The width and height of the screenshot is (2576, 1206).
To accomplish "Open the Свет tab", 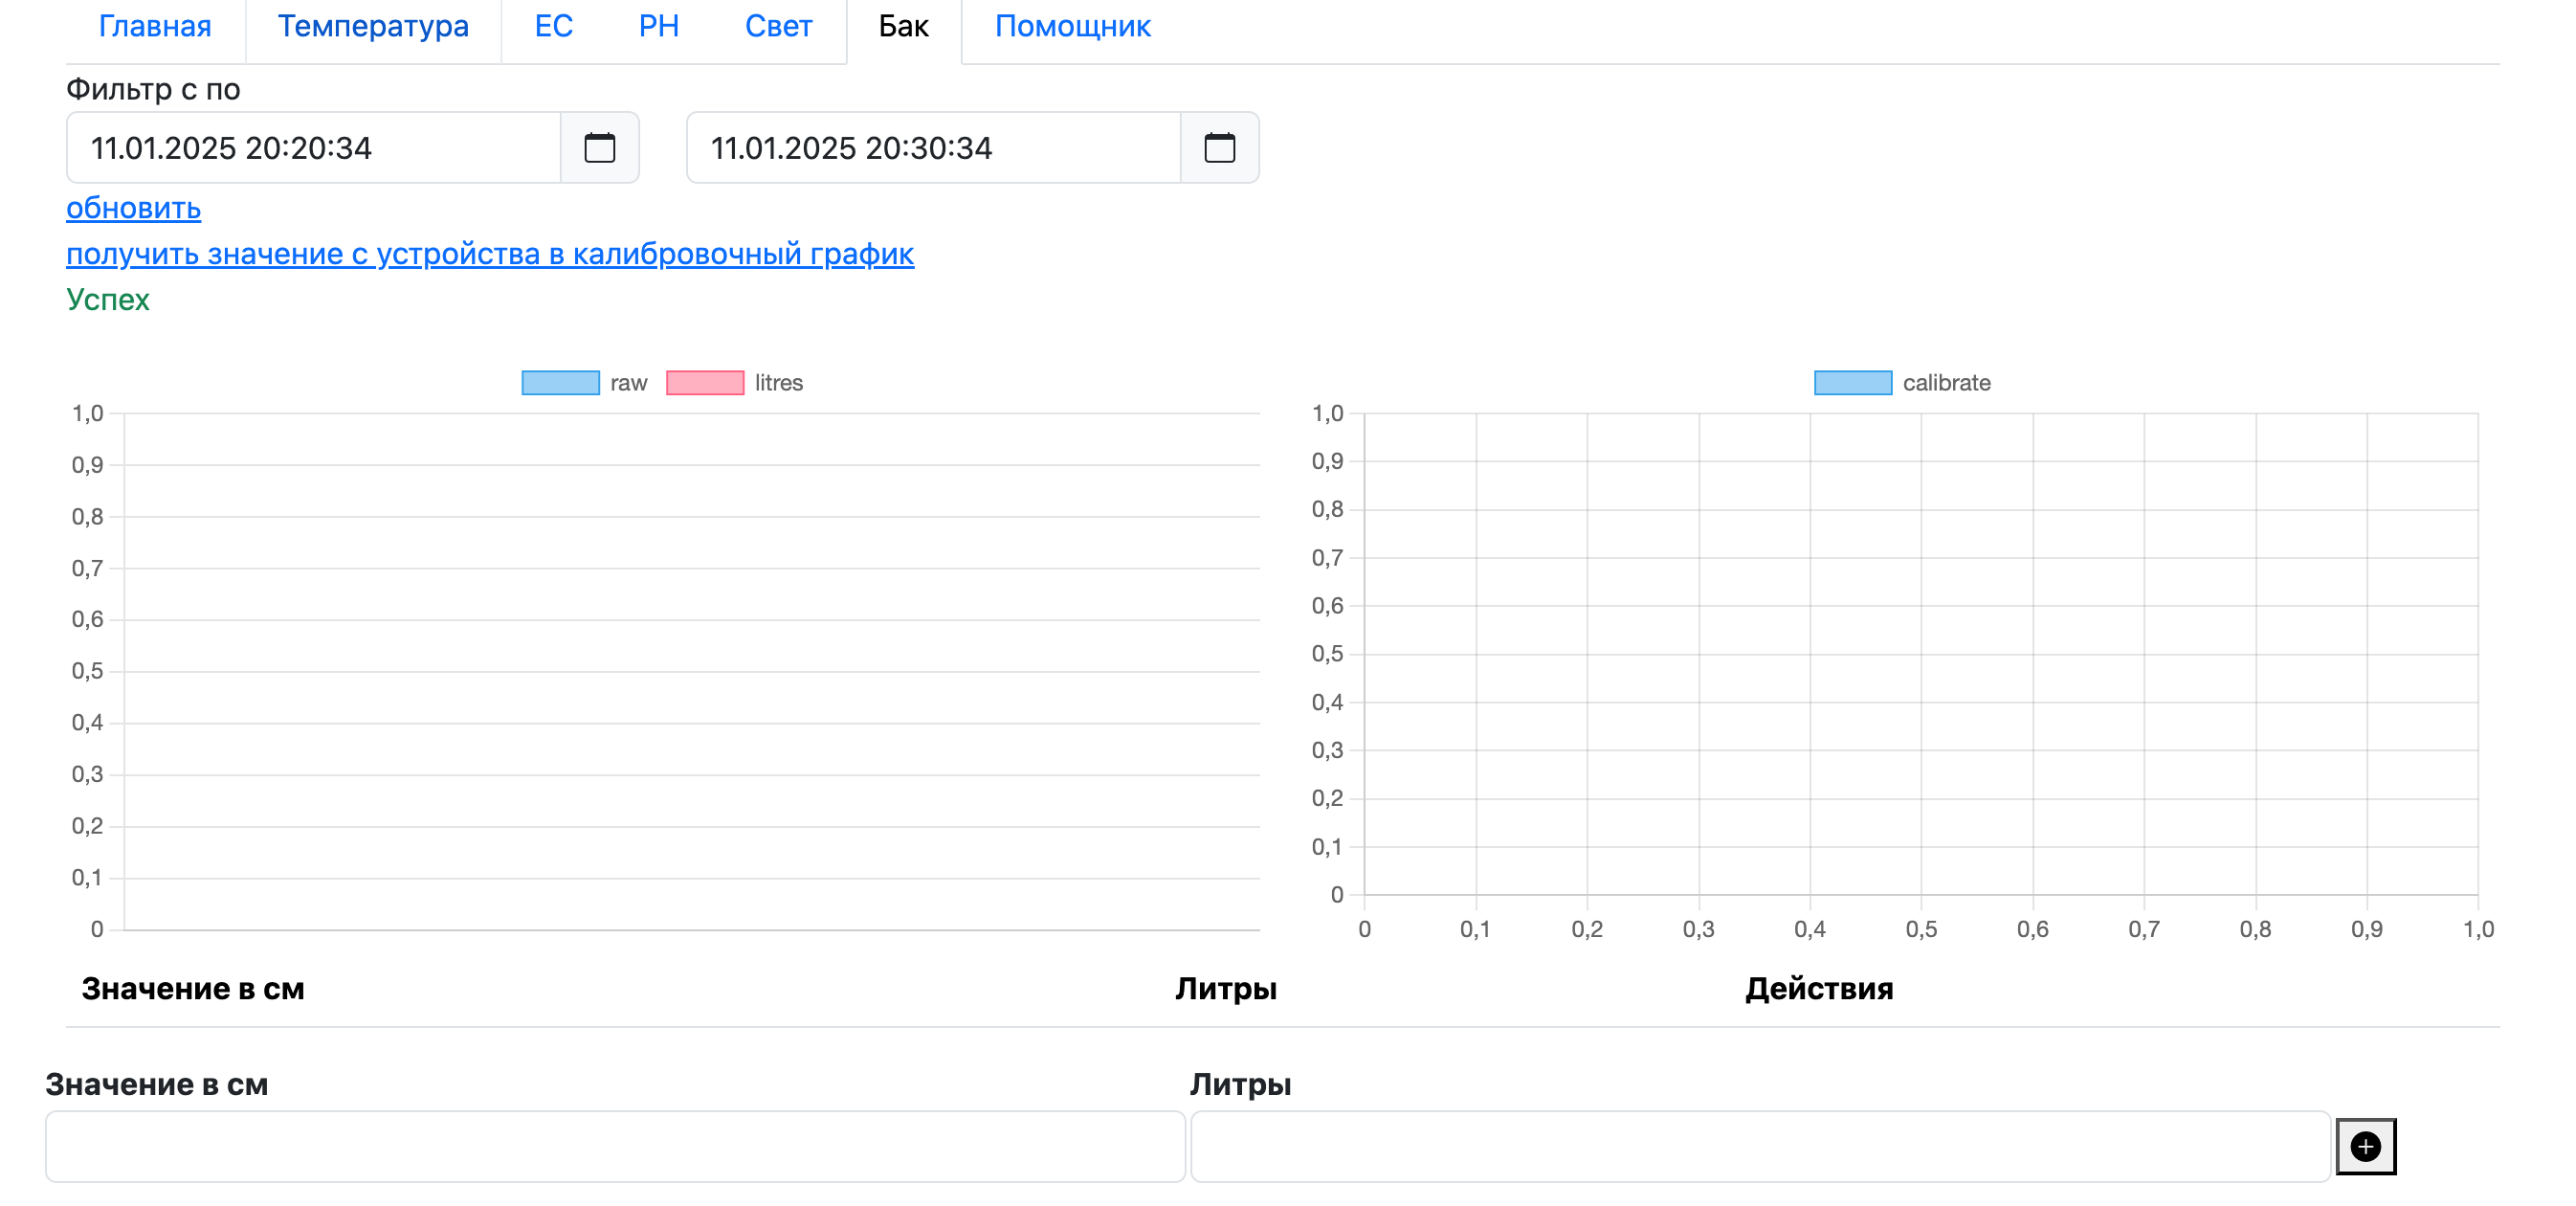I will (x=778, y=27).
